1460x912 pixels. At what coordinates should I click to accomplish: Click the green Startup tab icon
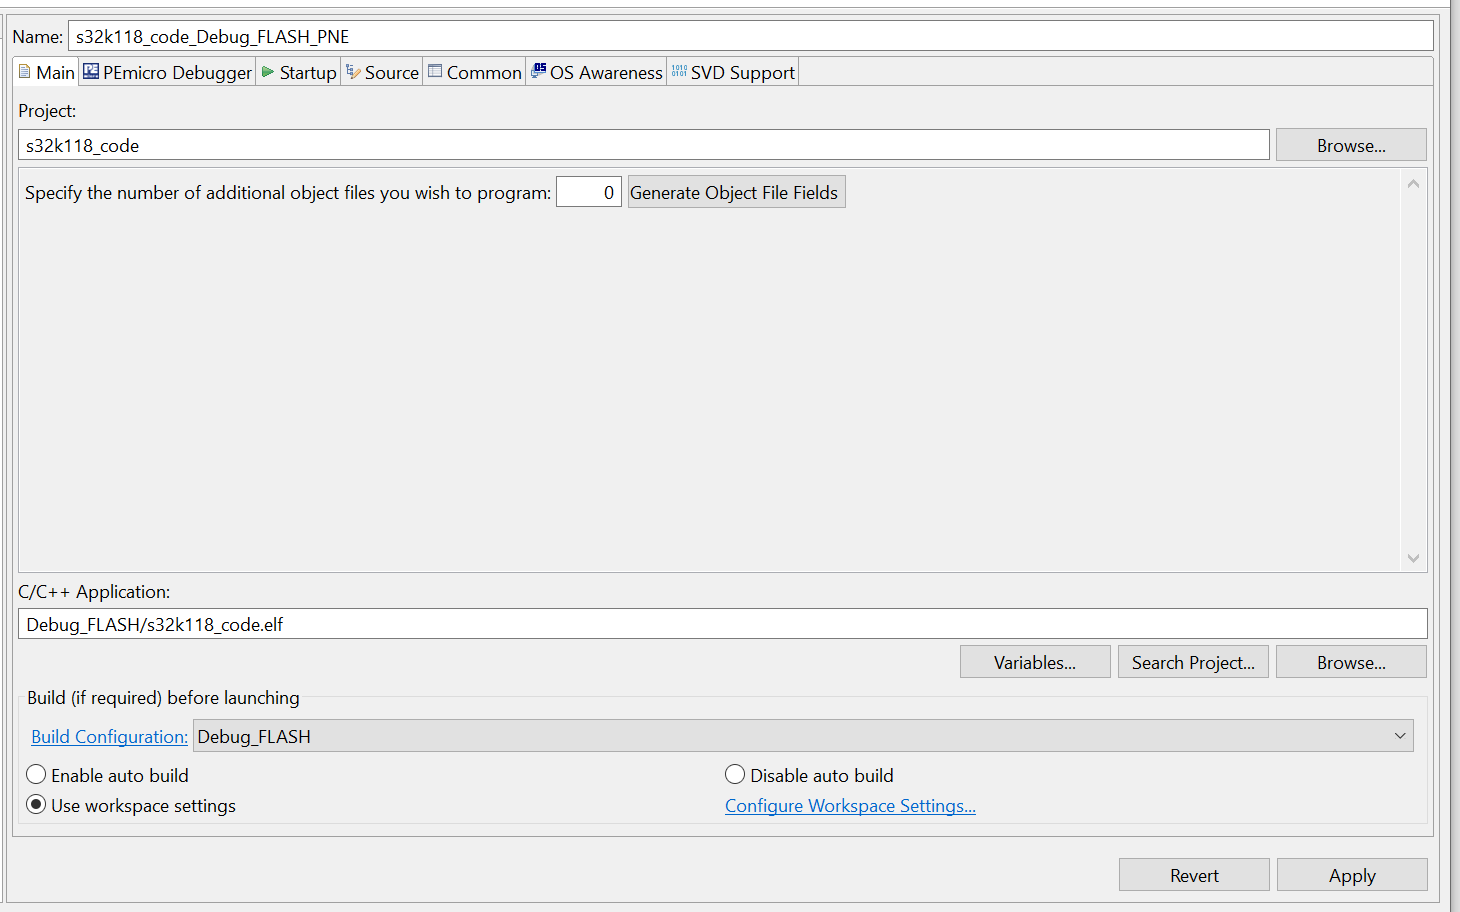[x=268, y=72]
